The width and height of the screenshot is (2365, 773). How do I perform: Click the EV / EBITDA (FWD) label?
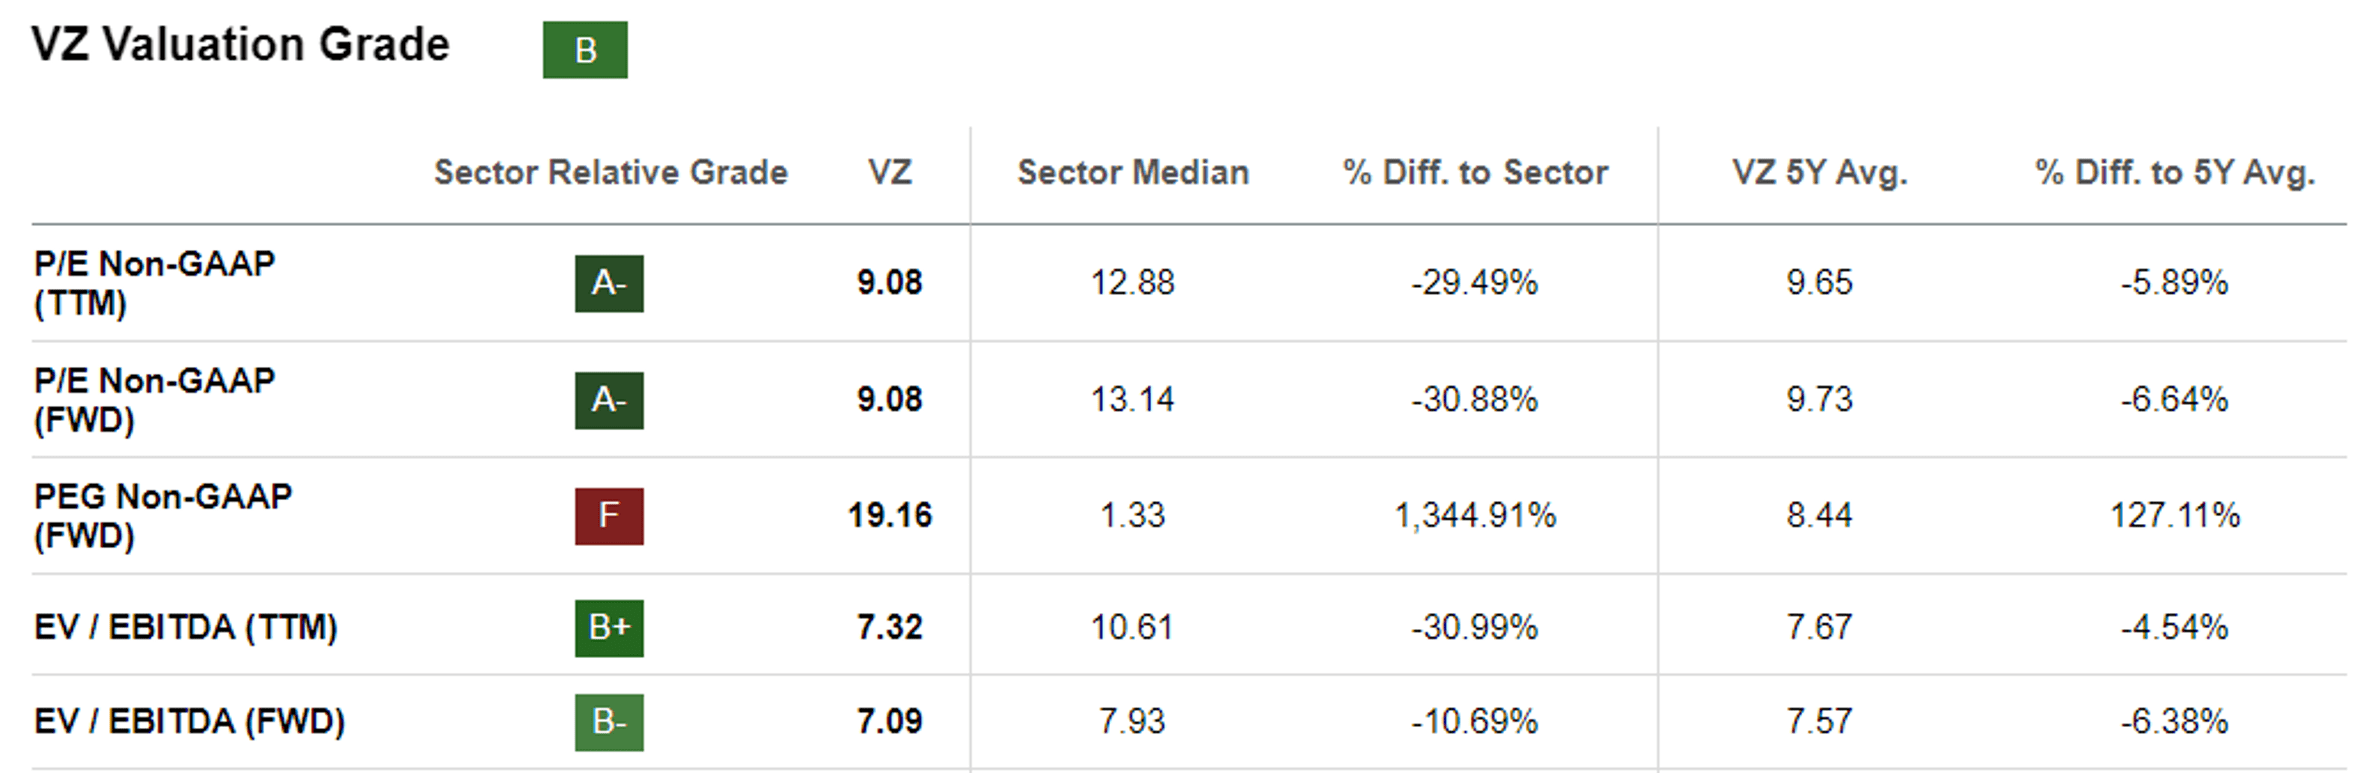tap(190, 721)
